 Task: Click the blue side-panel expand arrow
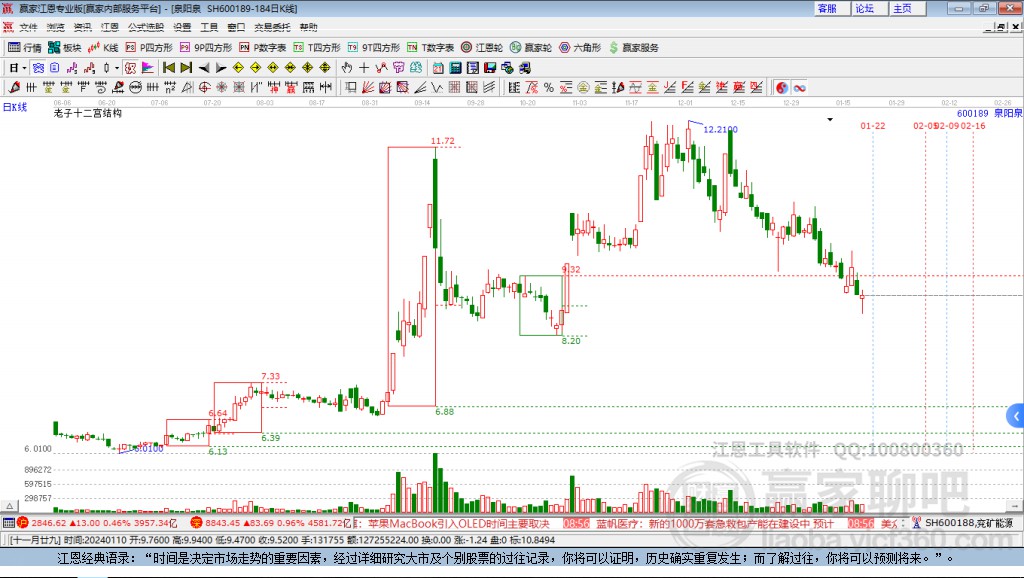1016,415
